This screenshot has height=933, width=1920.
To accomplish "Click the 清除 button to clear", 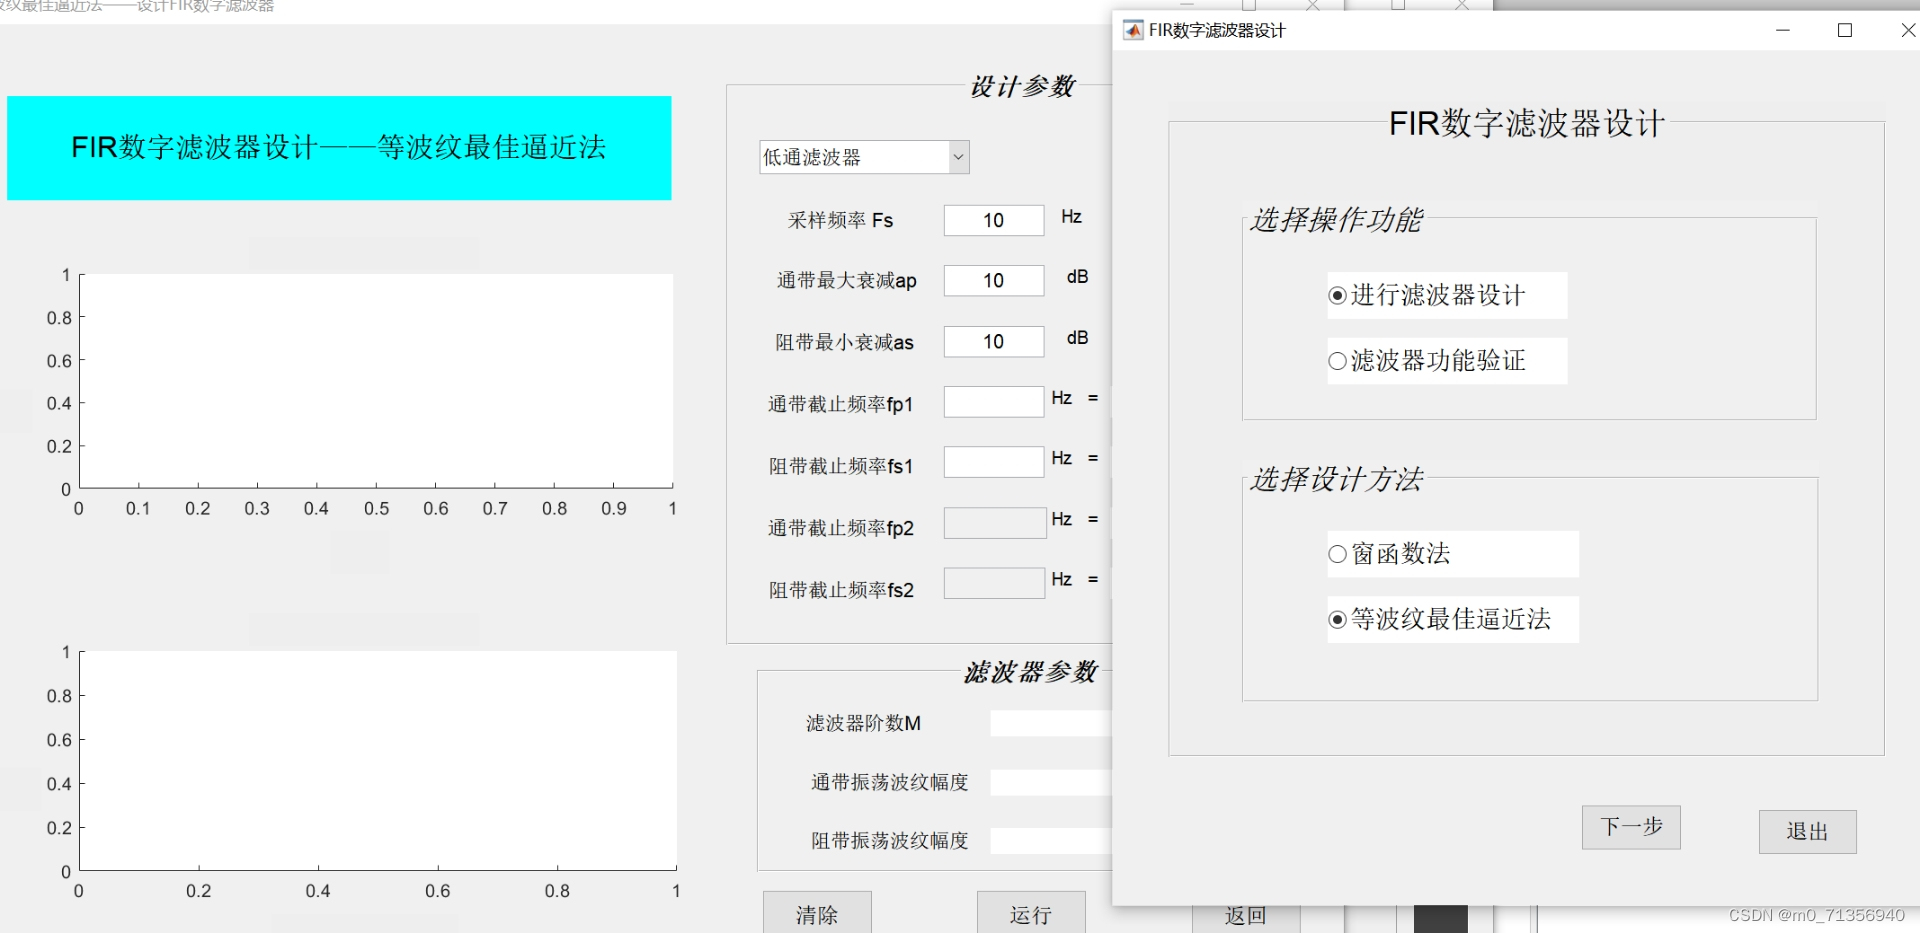I will click(x=816, y=913).
